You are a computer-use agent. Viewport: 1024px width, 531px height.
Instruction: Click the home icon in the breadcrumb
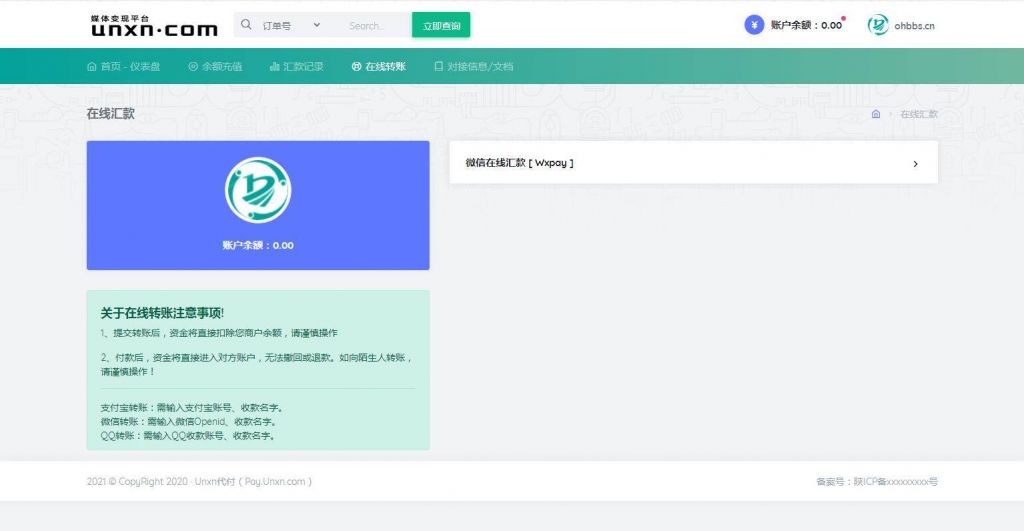[876, 114]
